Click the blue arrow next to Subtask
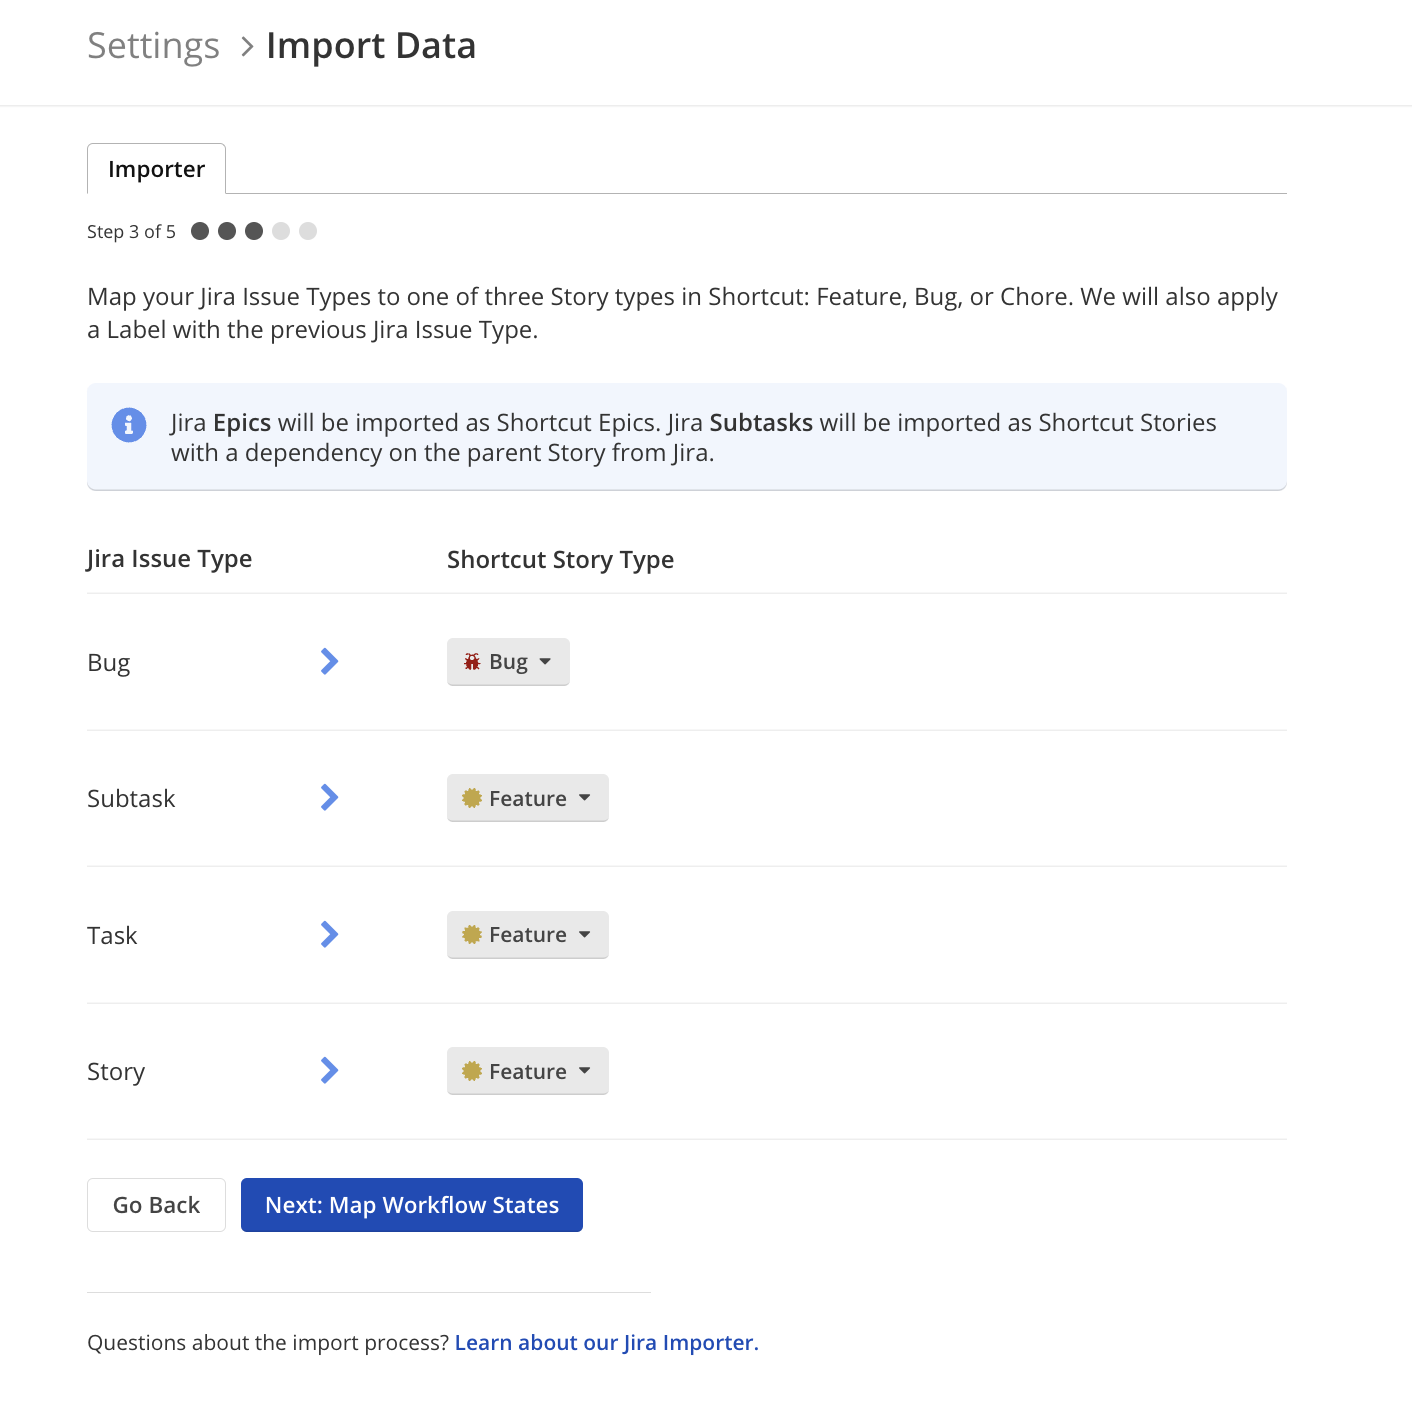 (330, 797)
